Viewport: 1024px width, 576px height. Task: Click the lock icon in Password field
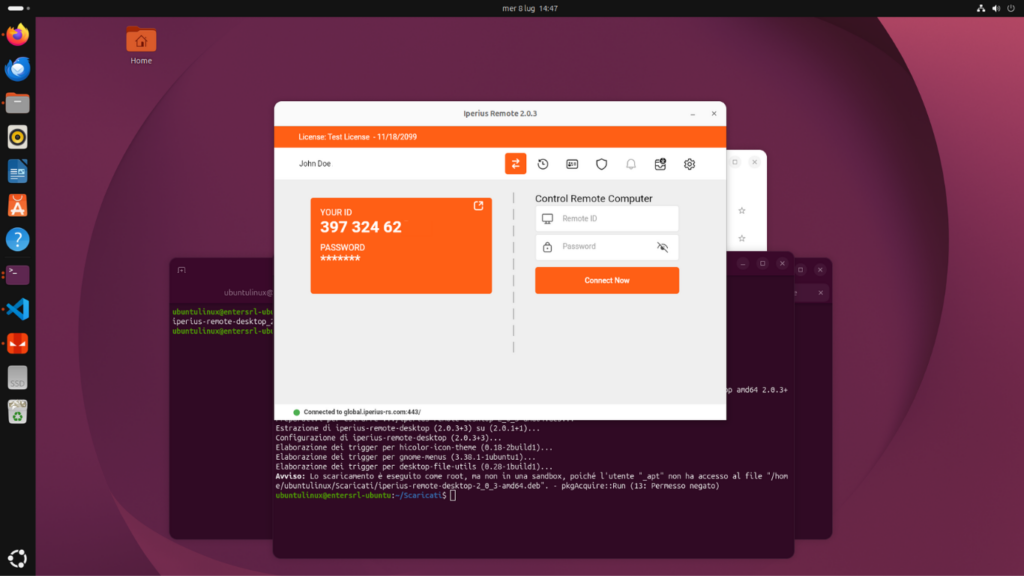tap(547, 247)
